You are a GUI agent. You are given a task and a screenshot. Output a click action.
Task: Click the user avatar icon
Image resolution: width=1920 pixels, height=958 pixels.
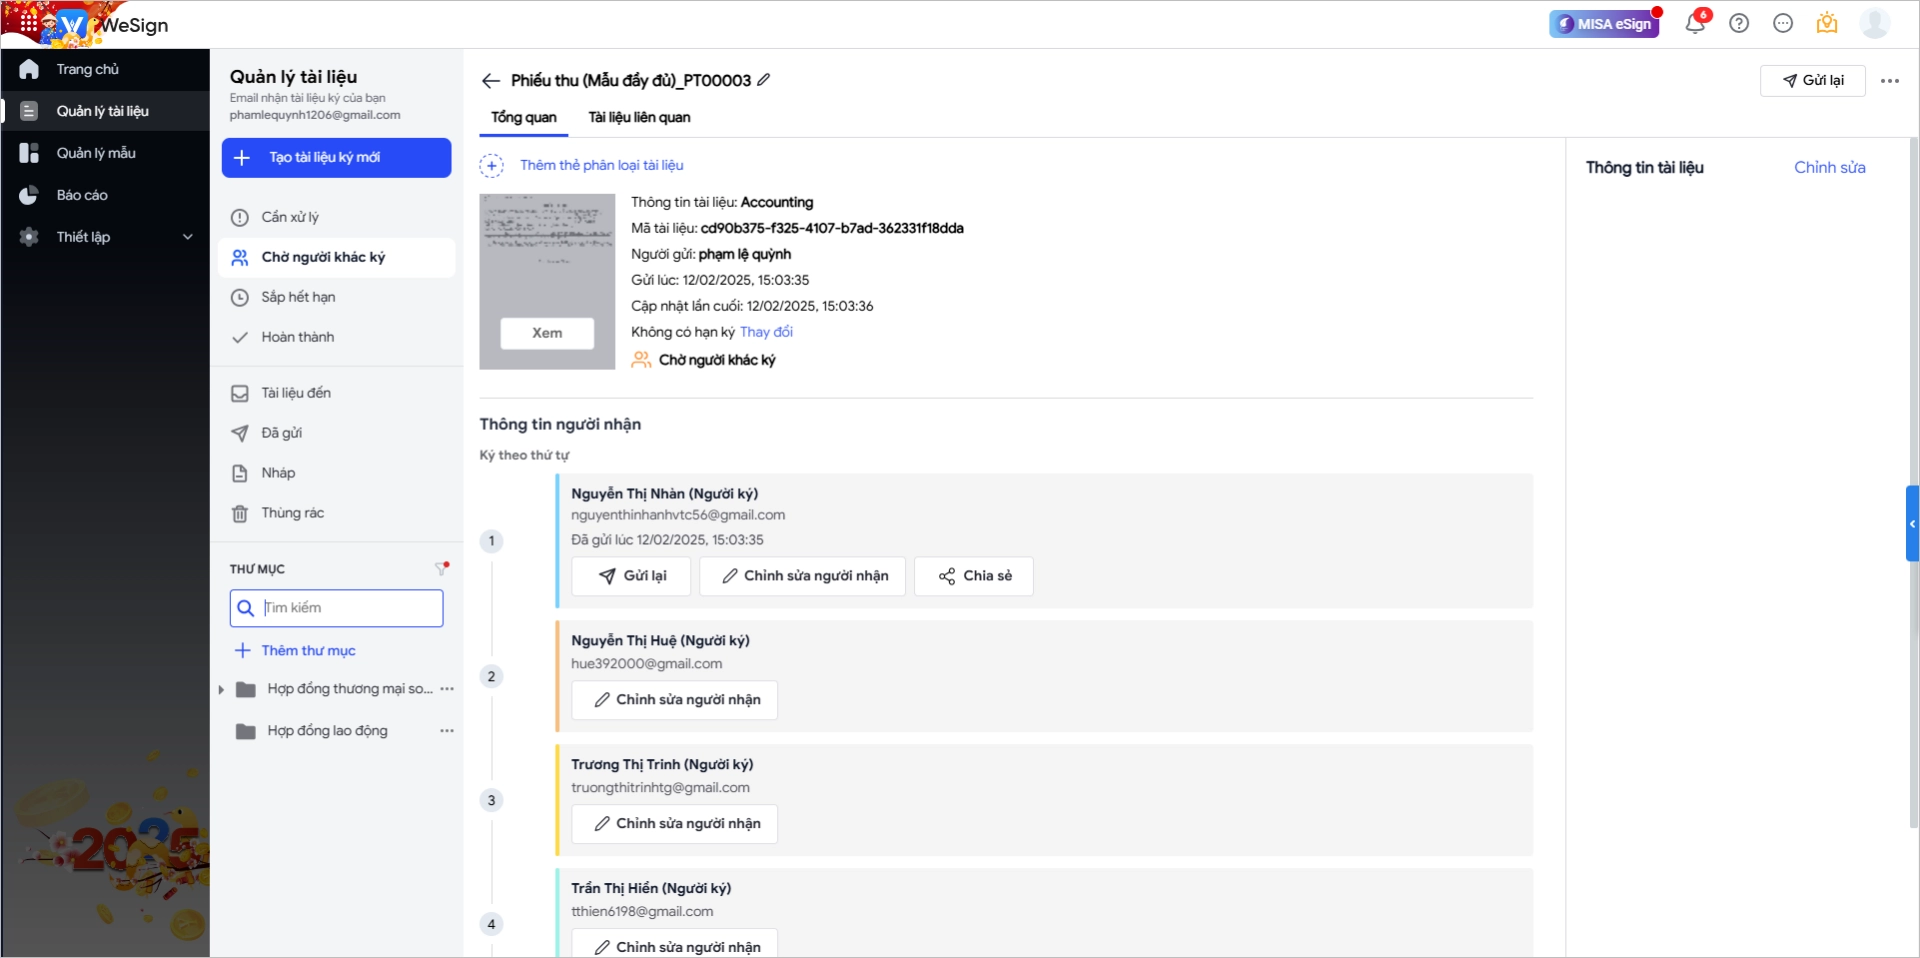tap(1874, 23)
